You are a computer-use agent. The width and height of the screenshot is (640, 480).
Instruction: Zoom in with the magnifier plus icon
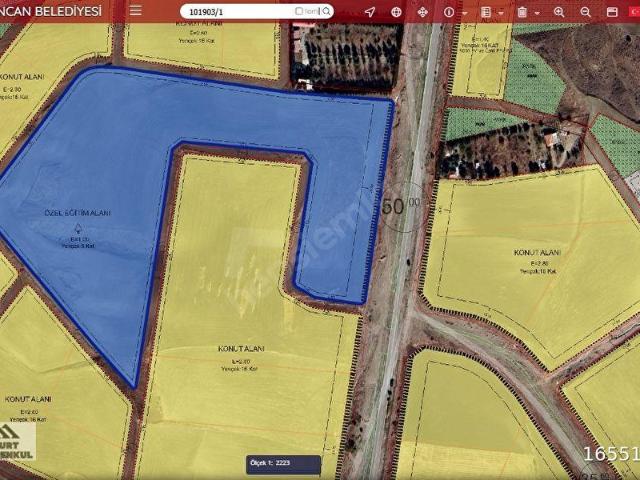[x=560, y=12]
